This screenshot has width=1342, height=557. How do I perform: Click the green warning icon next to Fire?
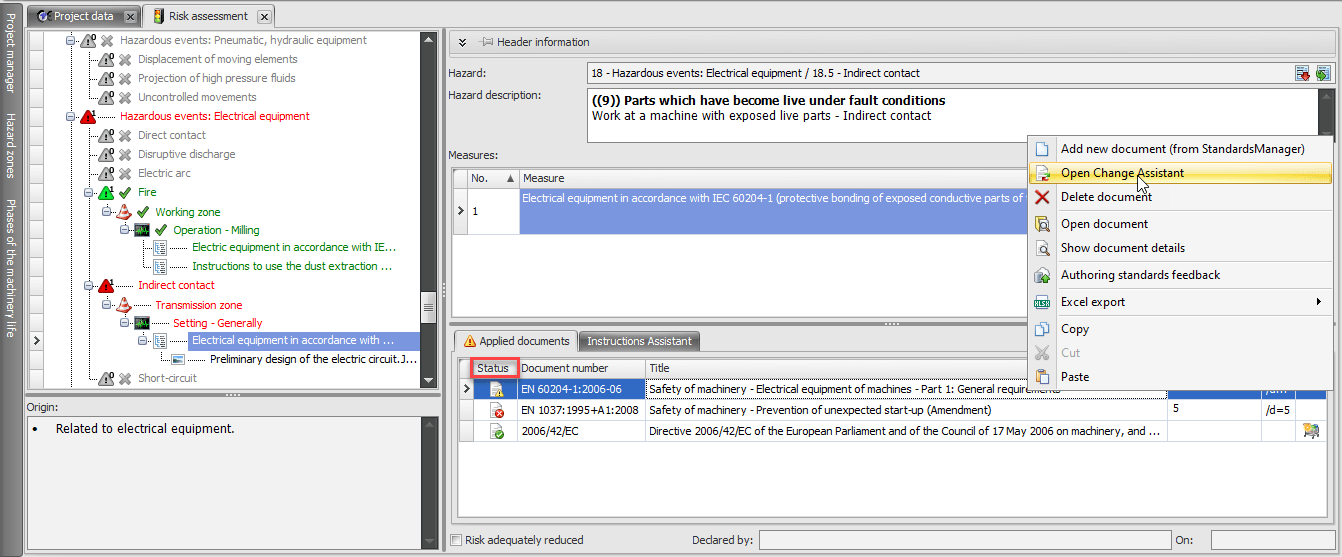[106, 192]
